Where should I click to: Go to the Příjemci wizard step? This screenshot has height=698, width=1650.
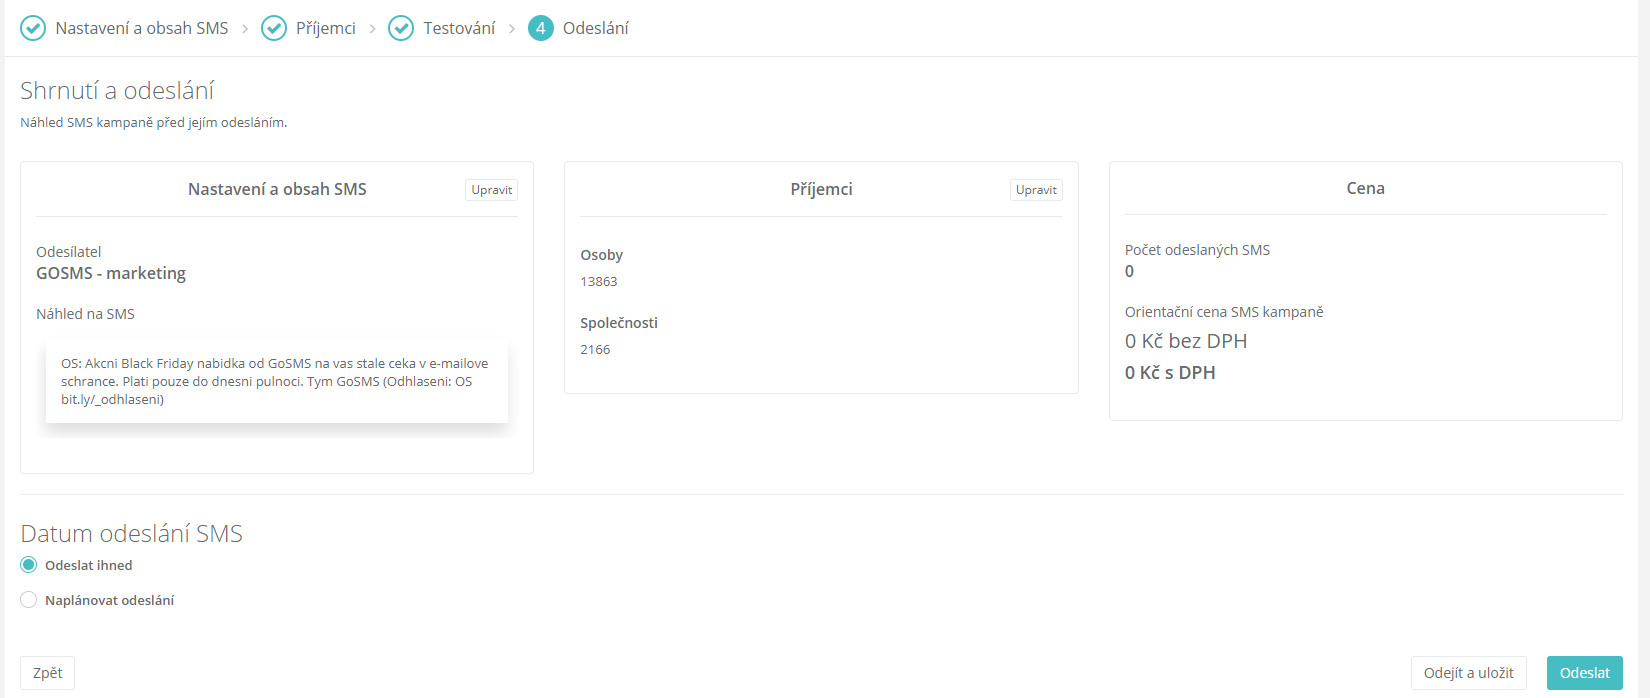coord(326,28)
